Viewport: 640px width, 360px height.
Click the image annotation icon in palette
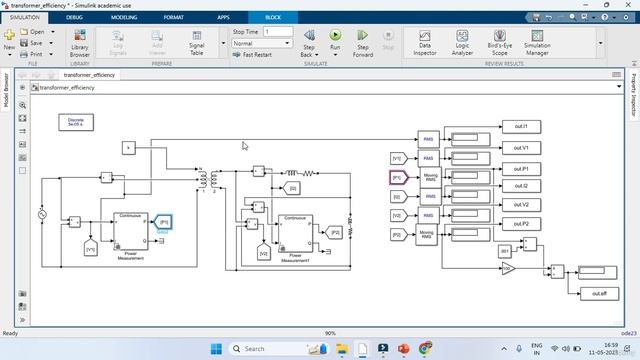[22, 158]
